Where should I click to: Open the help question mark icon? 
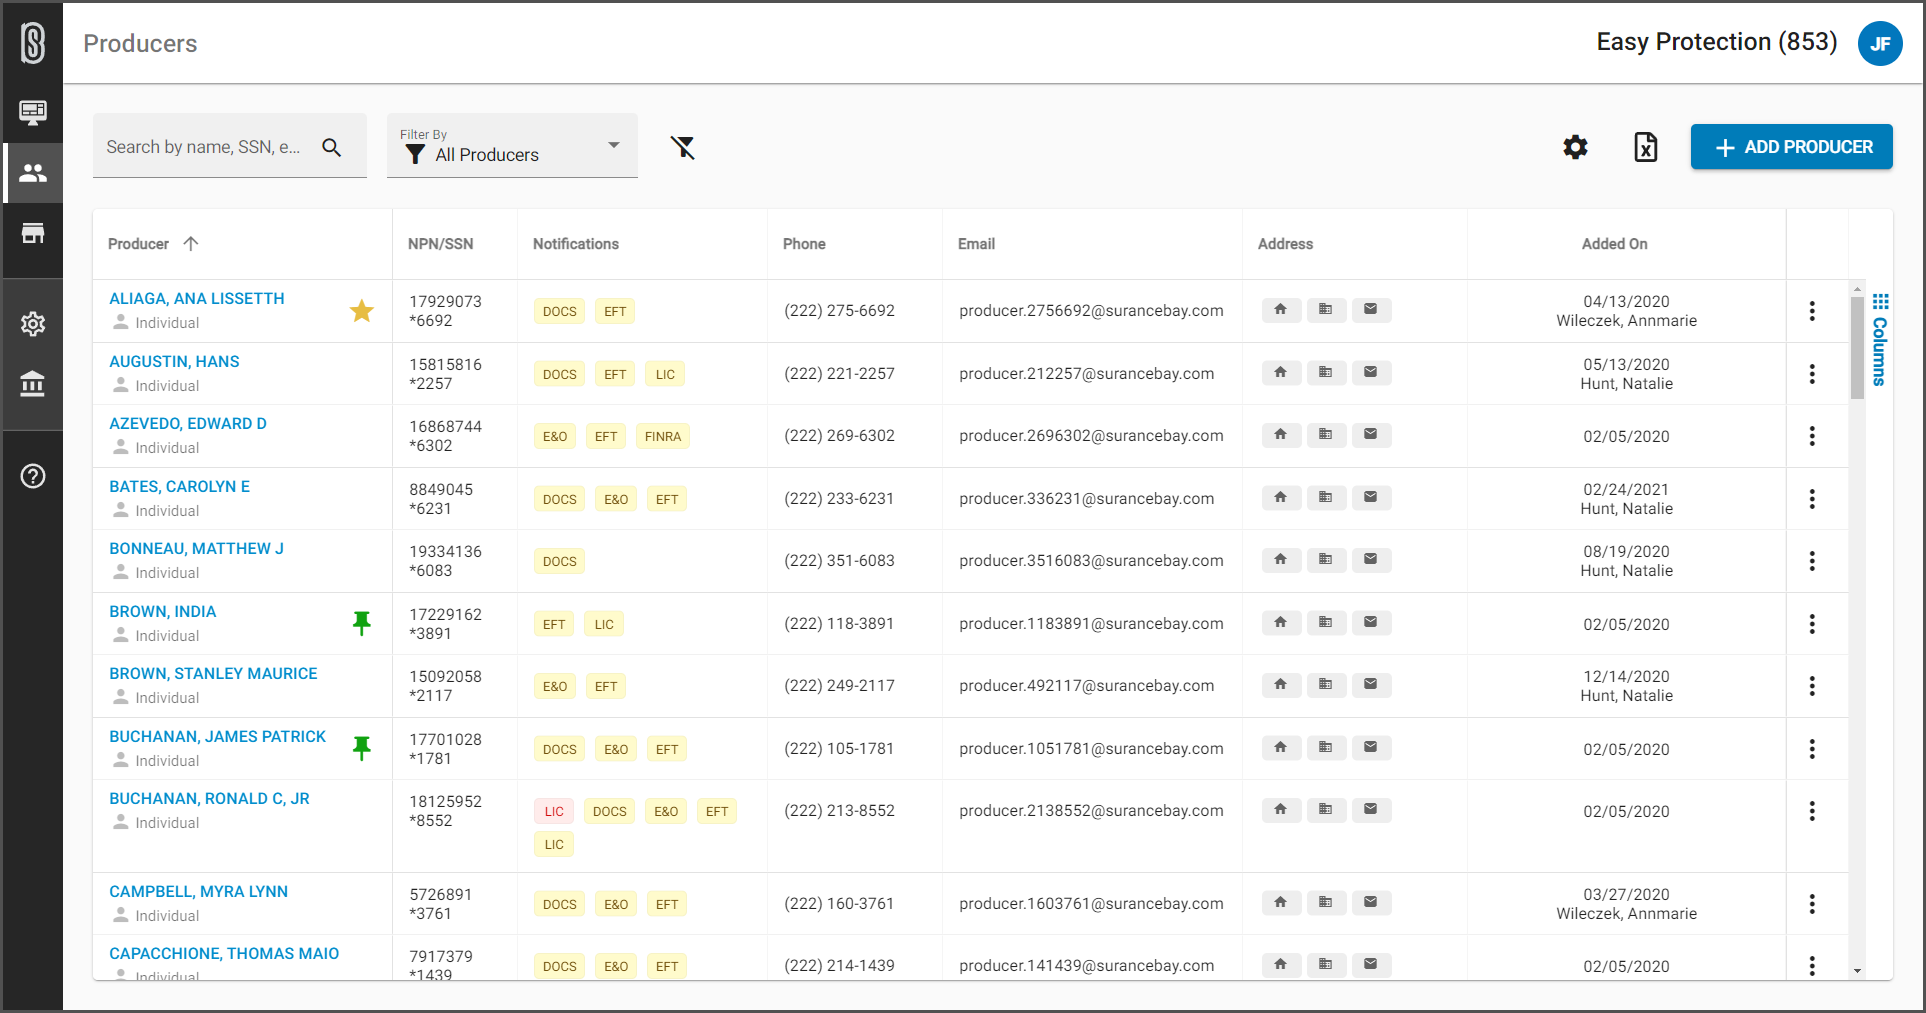(33, 476)
